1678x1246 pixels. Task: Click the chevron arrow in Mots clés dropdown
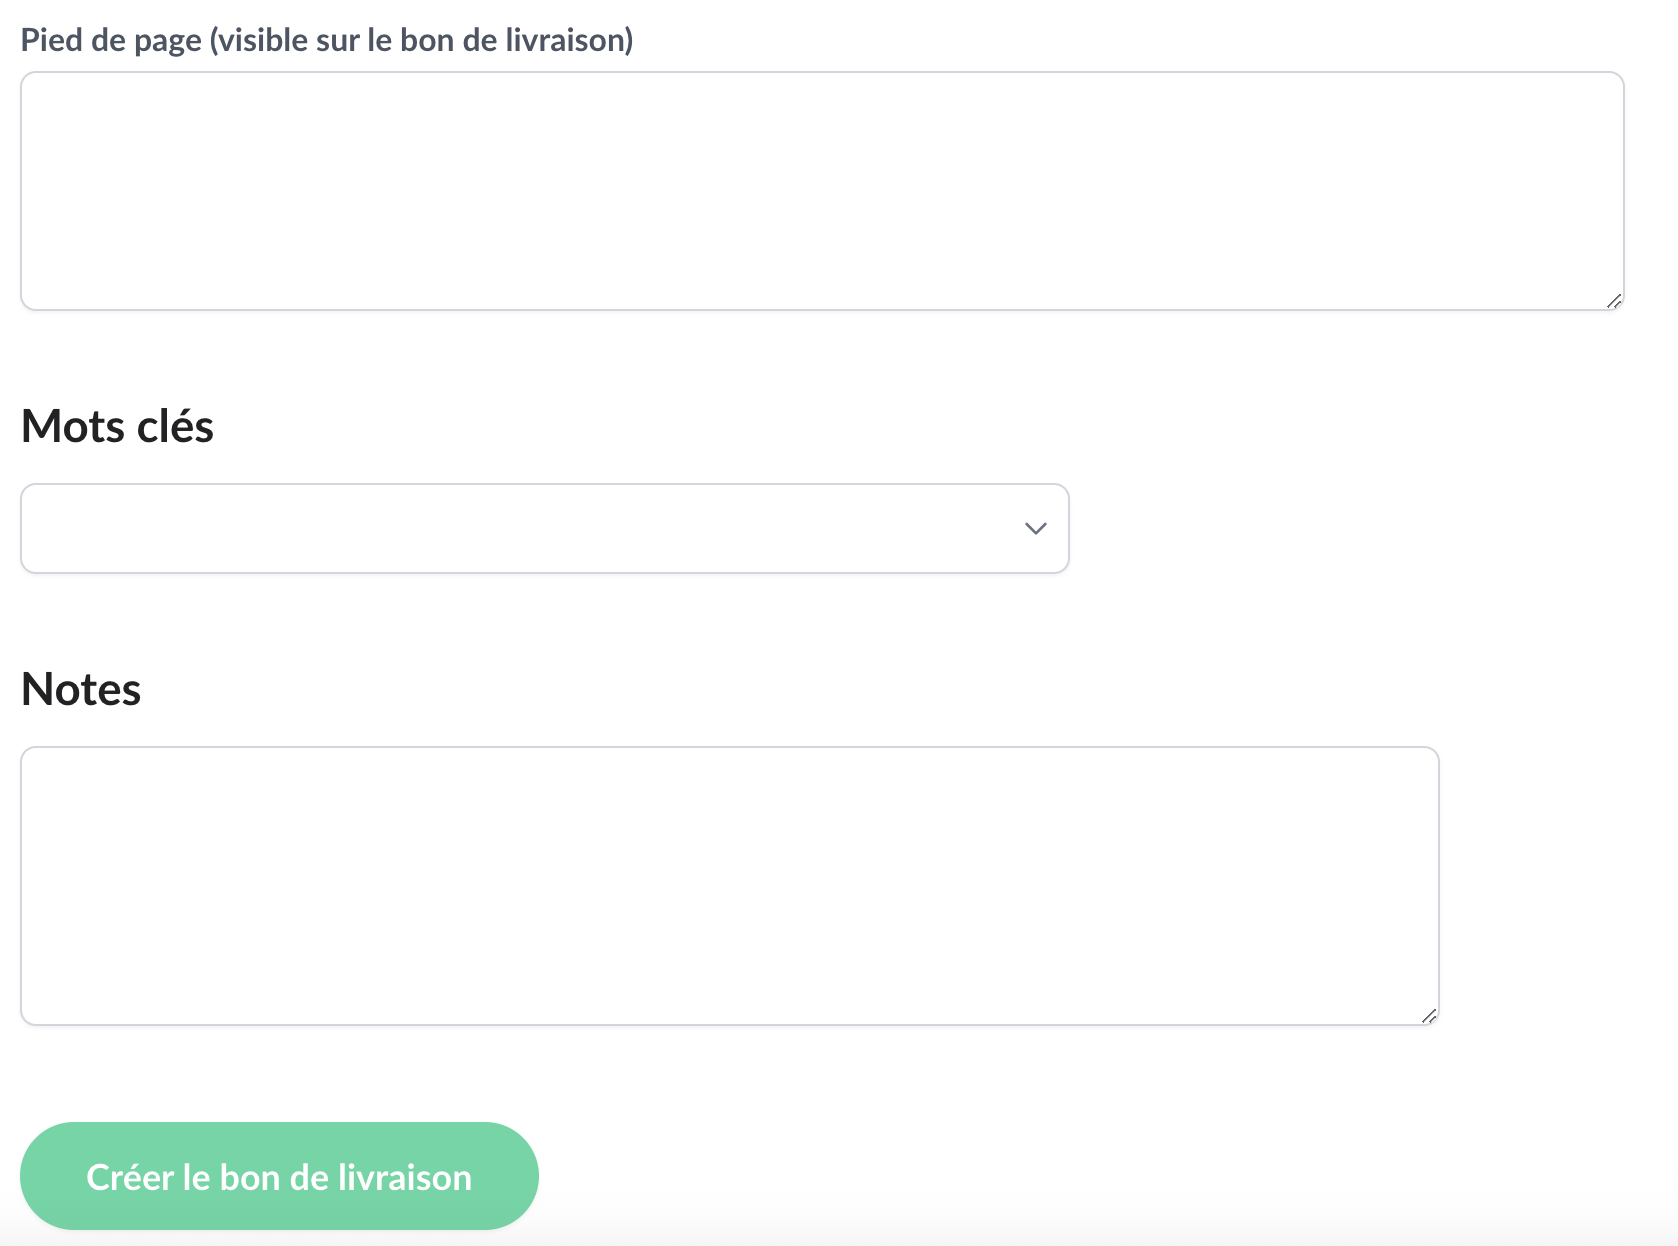[x=1035, y=528]
